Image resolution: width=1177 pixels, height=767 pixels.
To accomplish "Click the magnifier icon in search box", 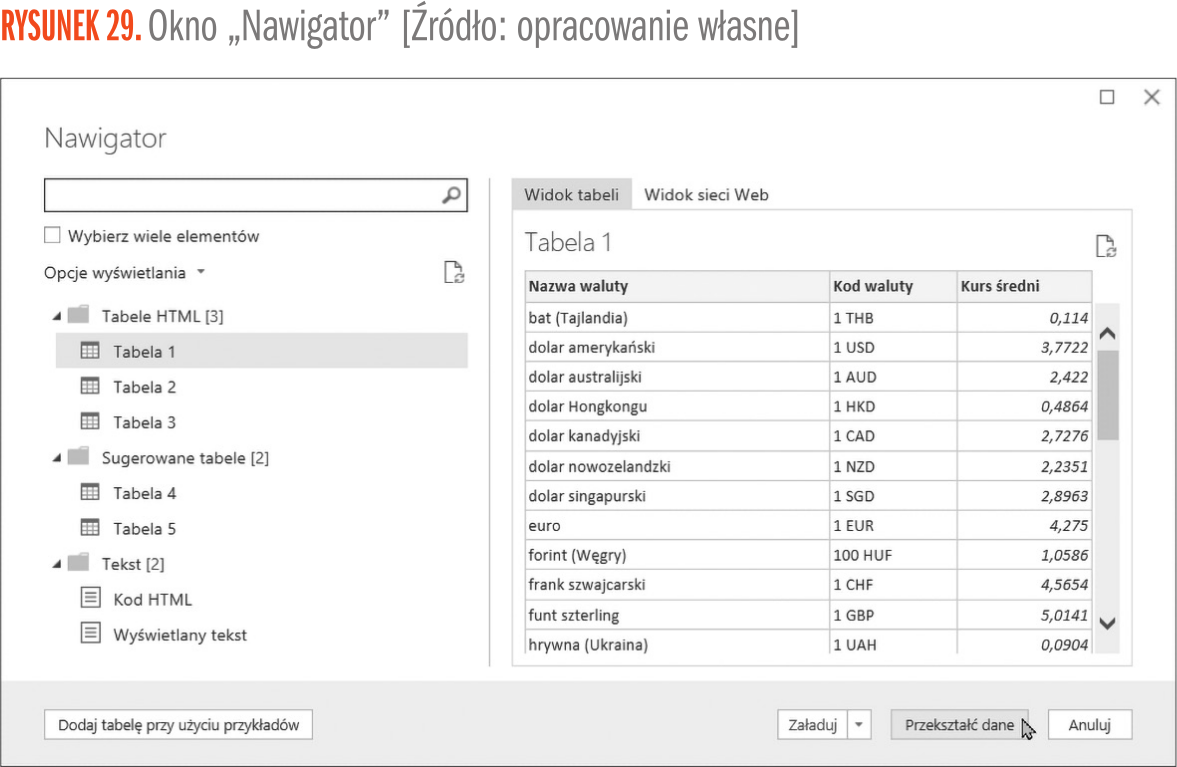I will coord(452,196).
